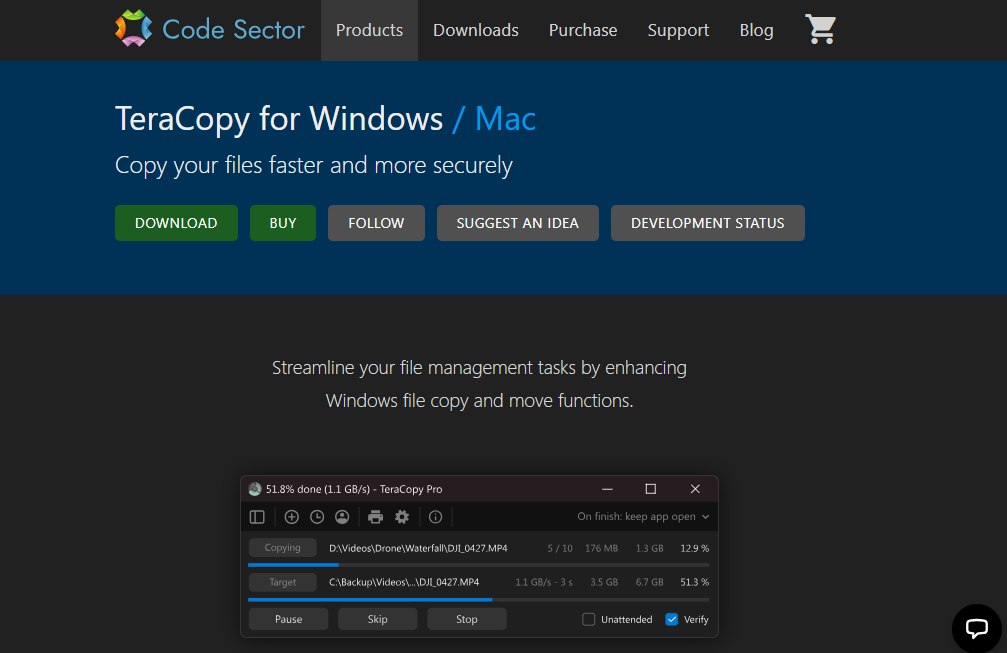
Task: Open the DEVELOPMENT STATUS button
Action: pyautogui.click(x=708, y=223)
